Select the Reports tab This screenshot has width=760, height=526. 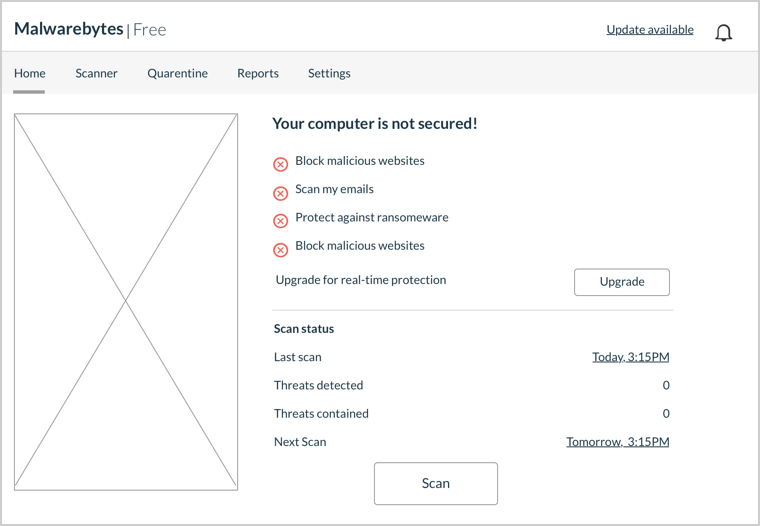[x=258, y=73]
